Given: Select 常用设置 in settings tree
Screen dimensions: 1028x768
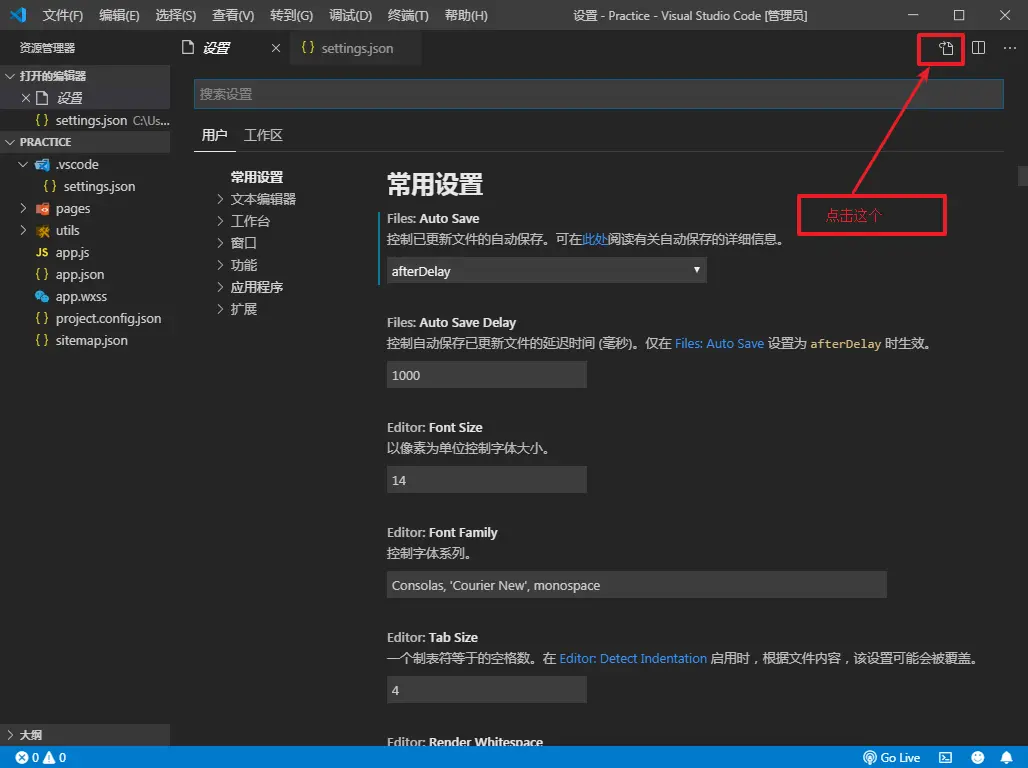Looking at the screenshot, I should coord(256,177).
